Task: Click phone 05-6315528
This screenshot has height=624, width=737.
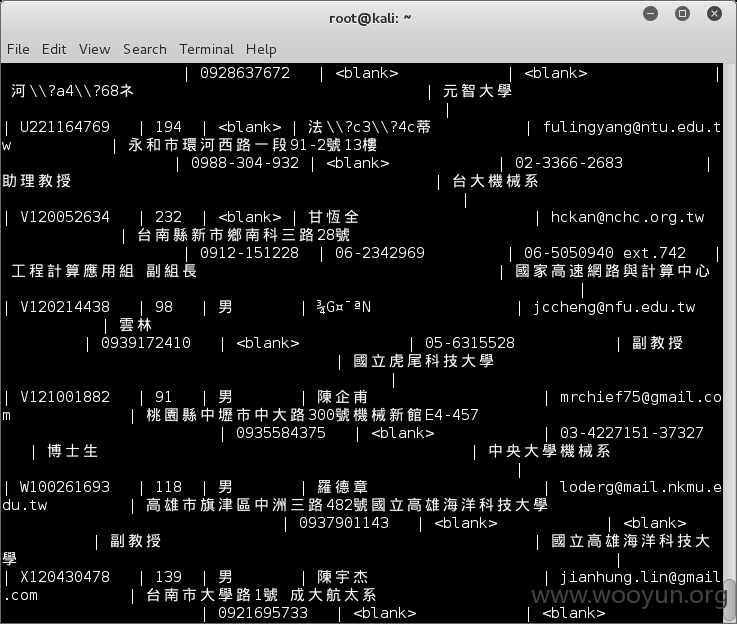Action: [470, 343]
